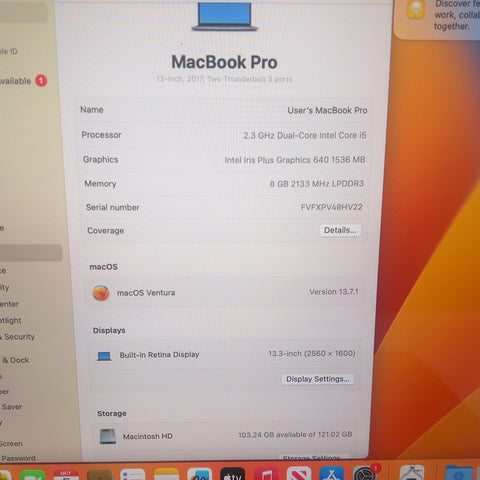480x480 pixels.
Task: Click the lightbulb tip notification icon
Action: click(415, 9)
